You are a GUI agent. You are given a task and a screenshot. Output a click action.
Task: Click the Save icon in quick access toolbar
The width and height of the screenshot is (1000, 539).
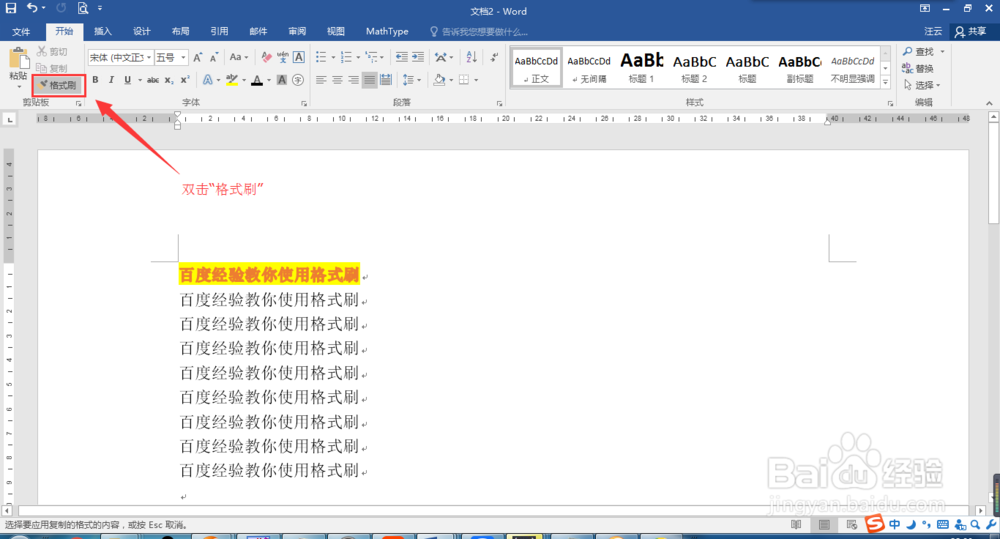11,8
